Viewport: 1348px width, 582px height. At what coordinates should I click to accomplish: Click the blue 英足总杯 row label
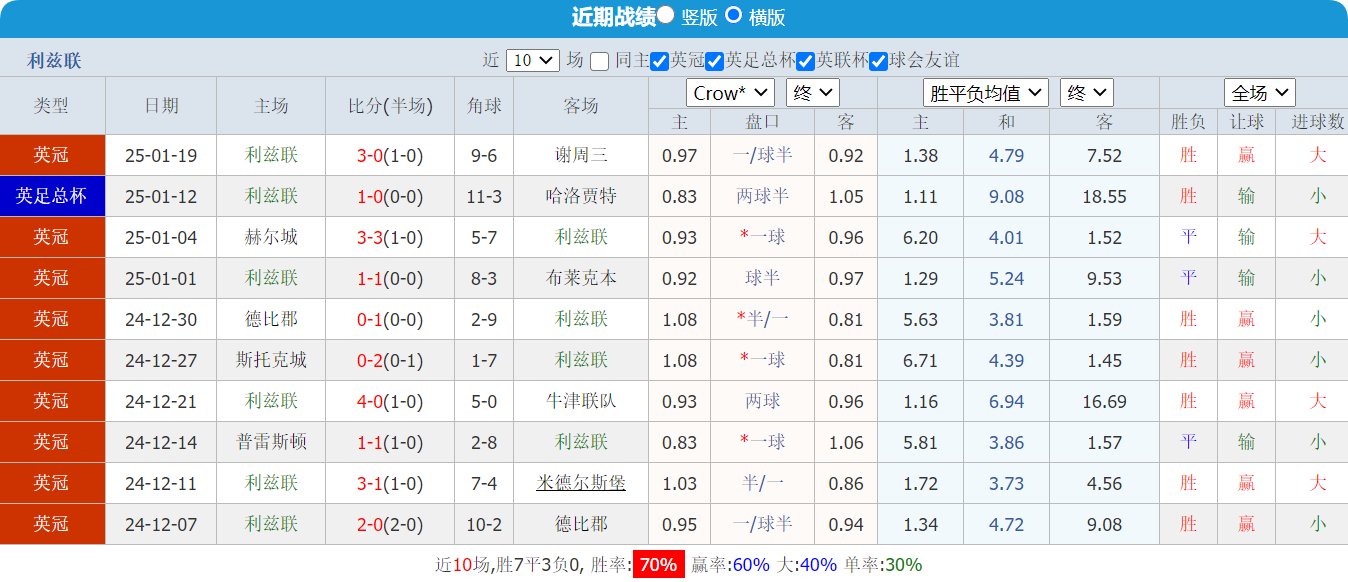[52, 196]
